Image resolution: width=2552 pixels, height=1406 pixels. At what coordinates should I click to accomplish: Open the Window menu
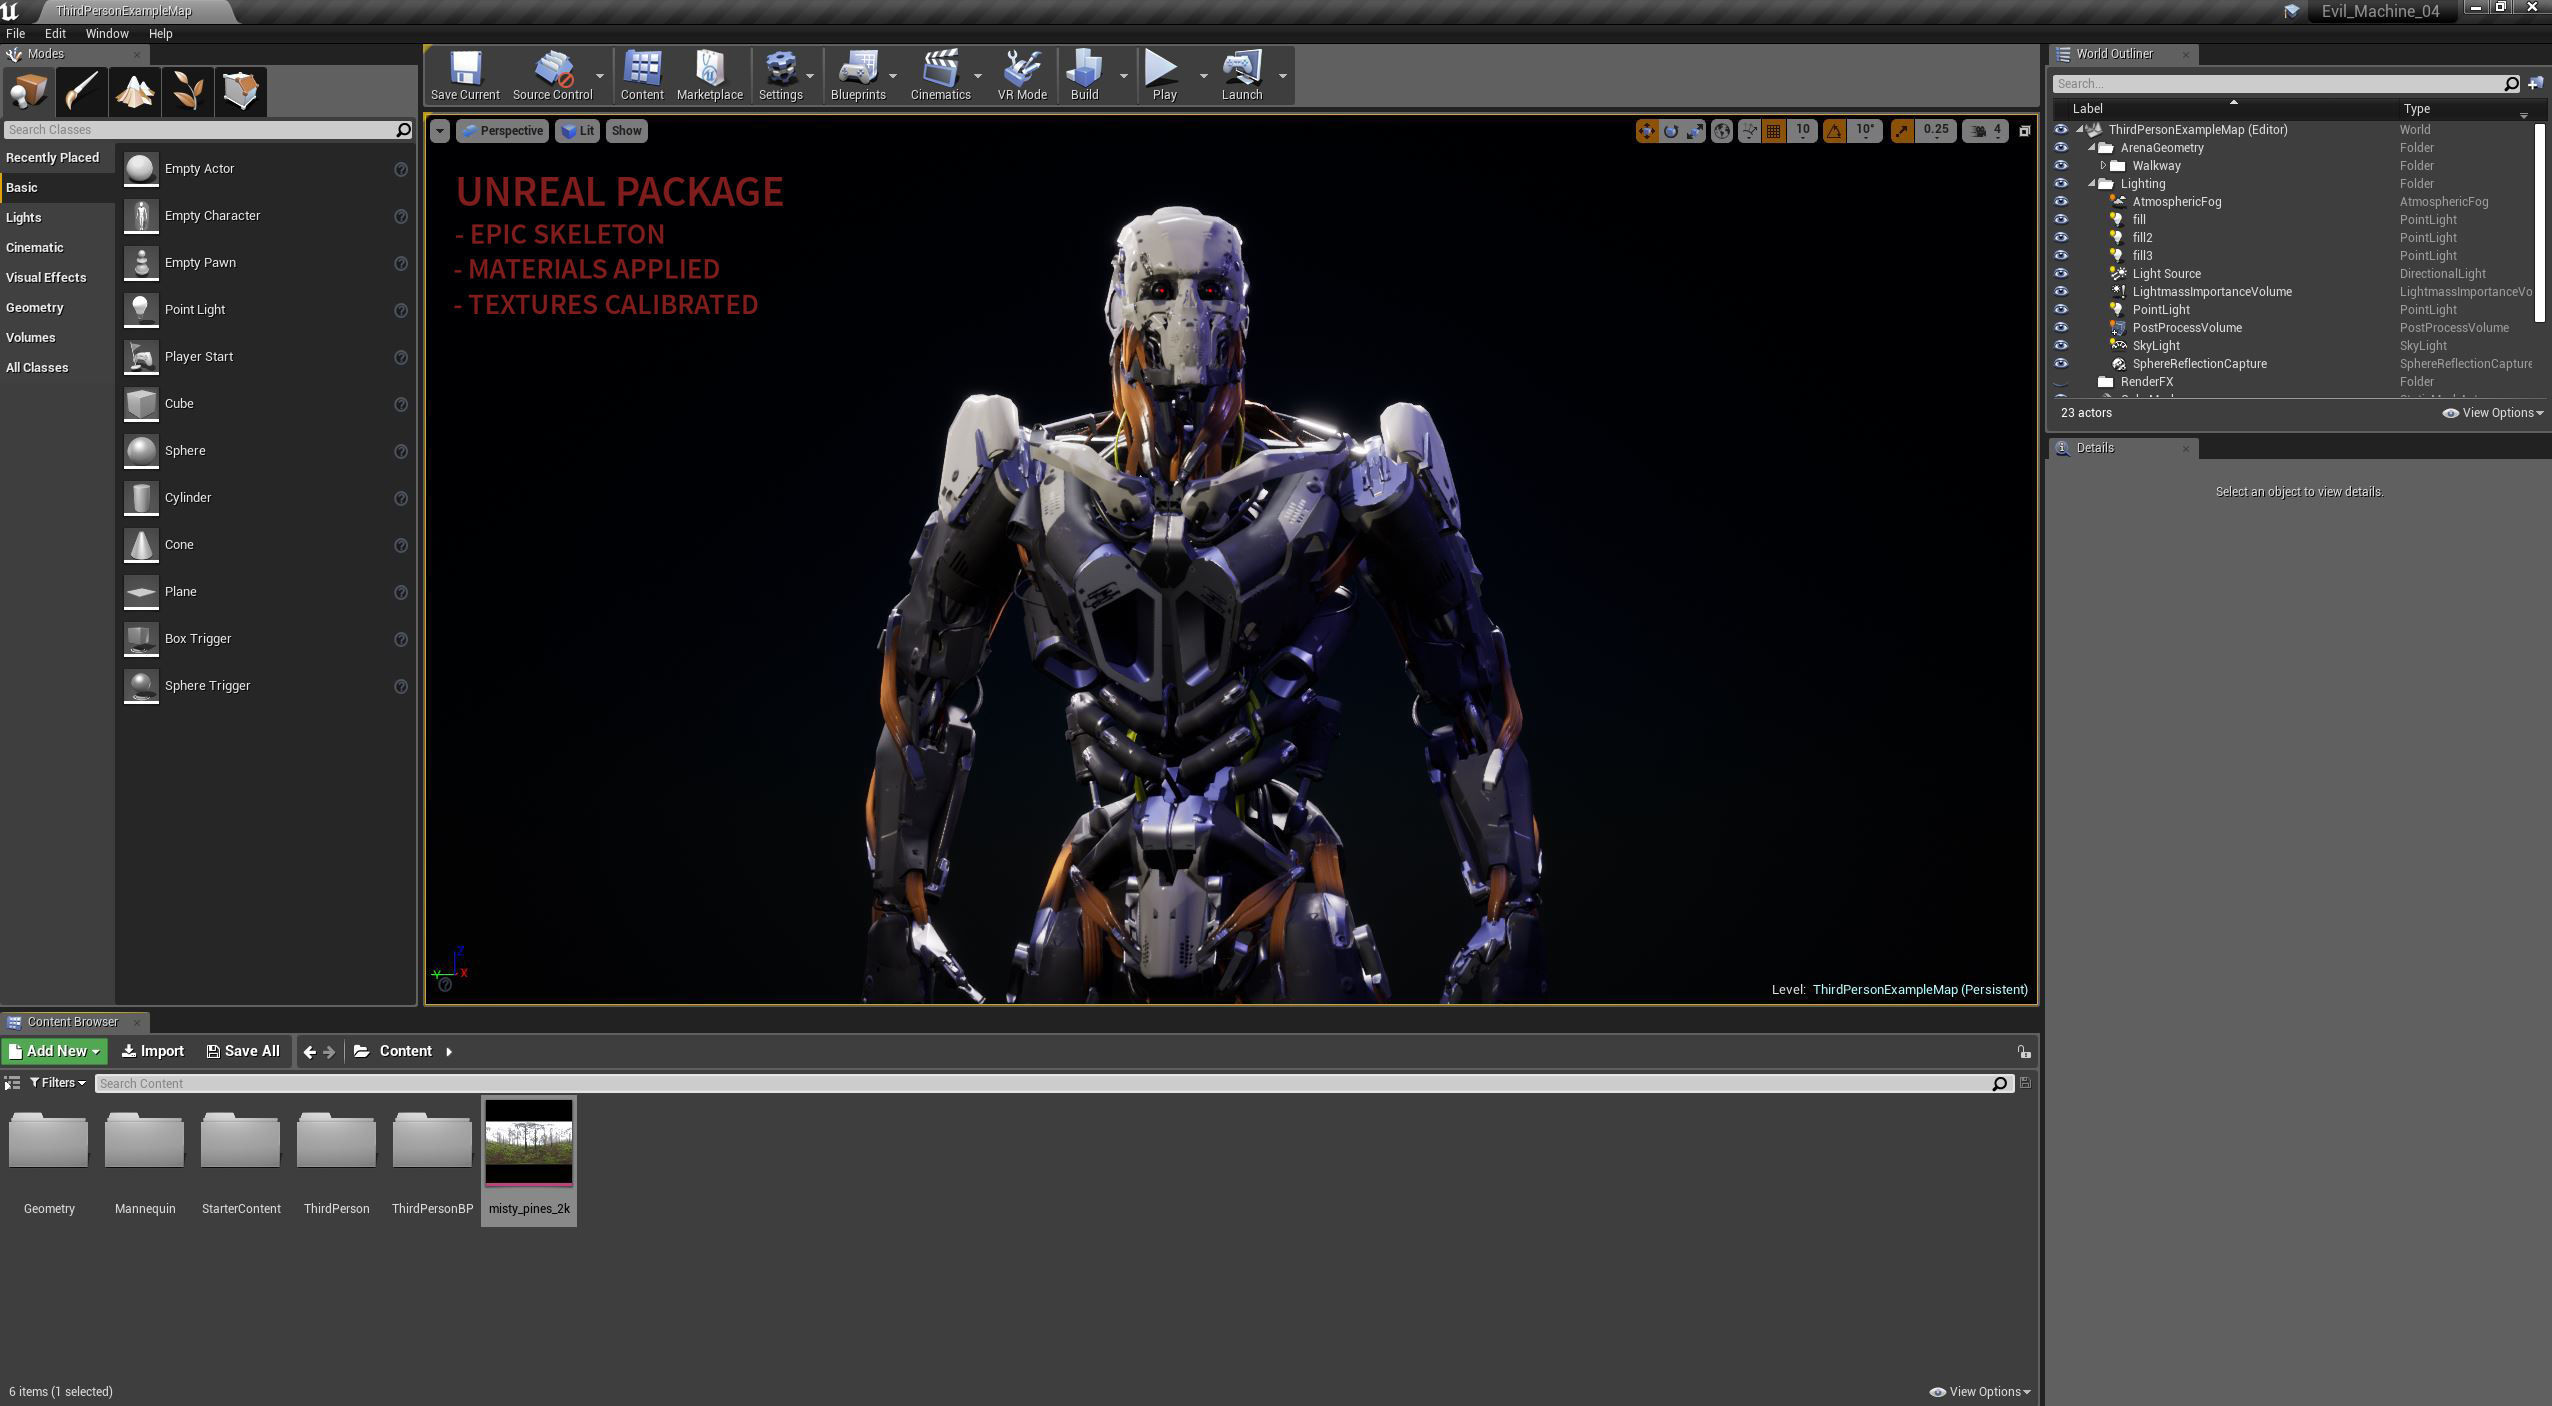click(107, 34)
